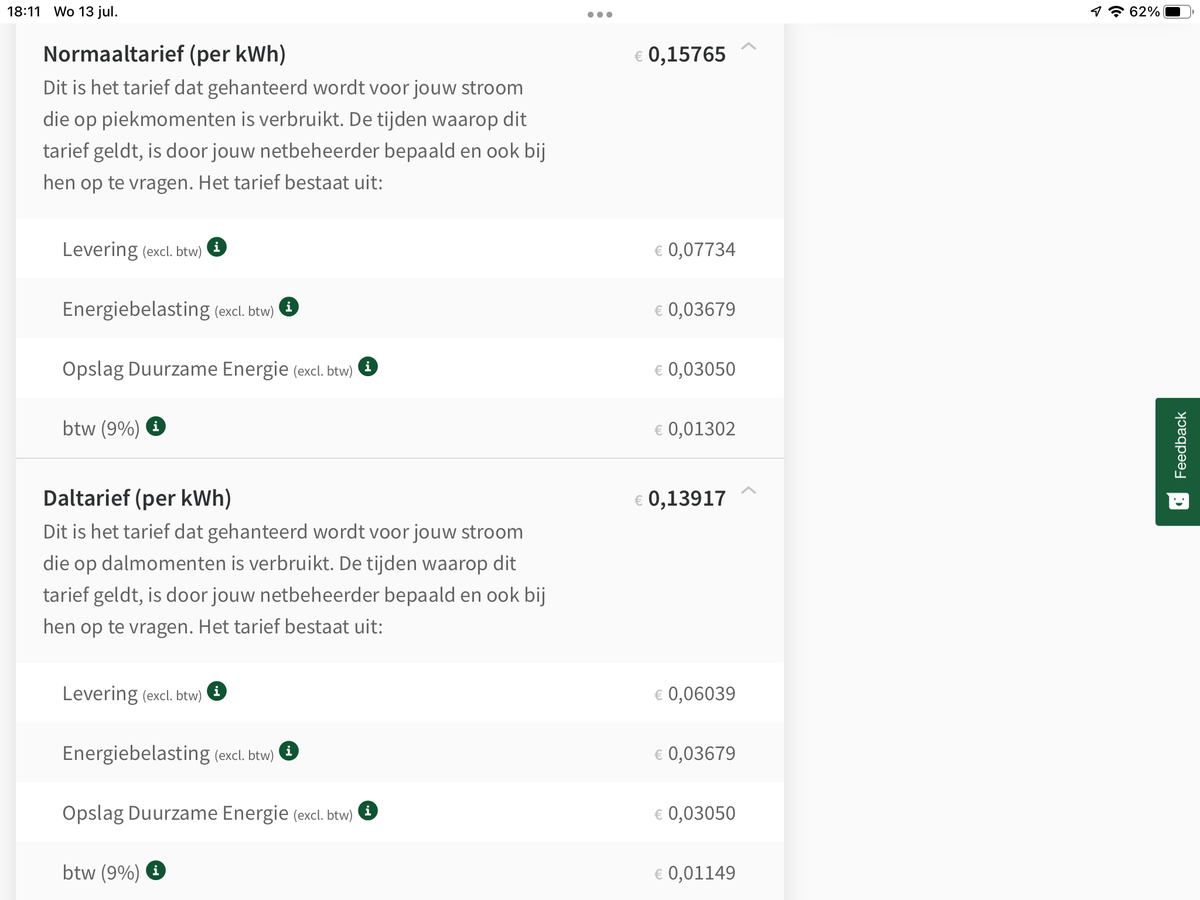Click btw (9%) info icon in Daltarief section
This screenshot has height=900, width=1200.
tap(156, 871)
